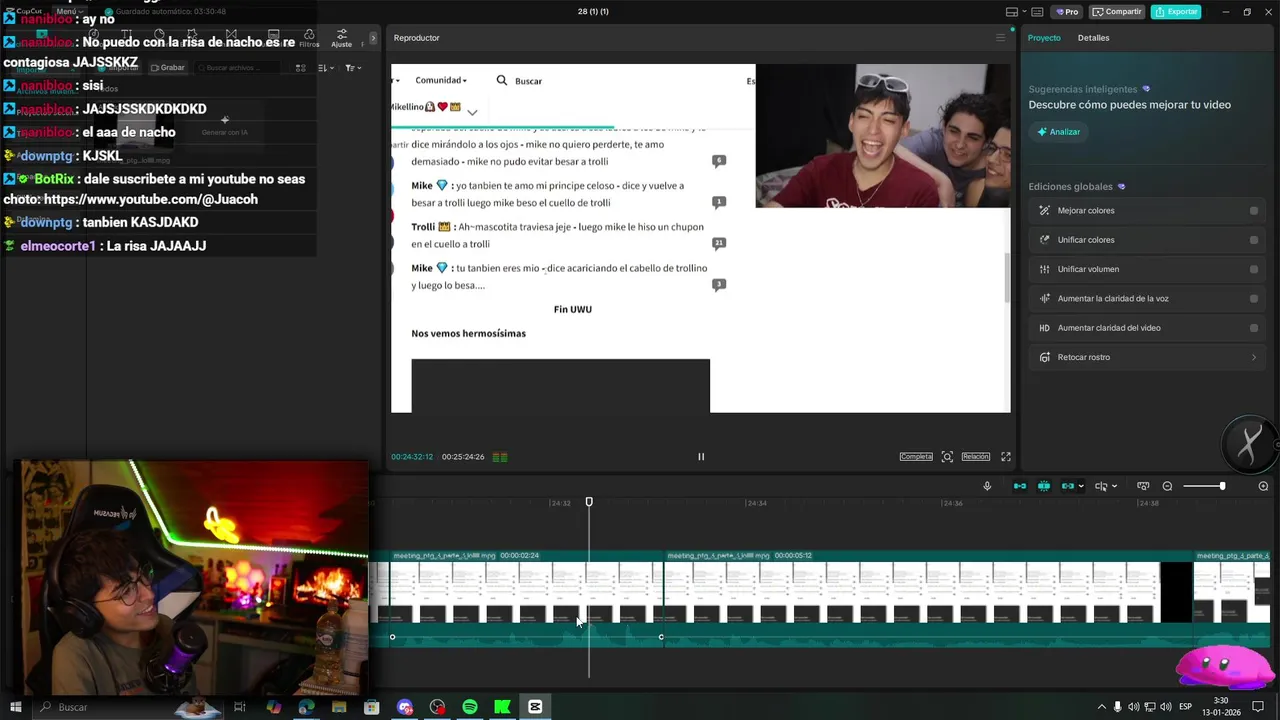Open the layout switcher icon in title bar
The image size is (1280, 720).
click(x=1012, y=12)
